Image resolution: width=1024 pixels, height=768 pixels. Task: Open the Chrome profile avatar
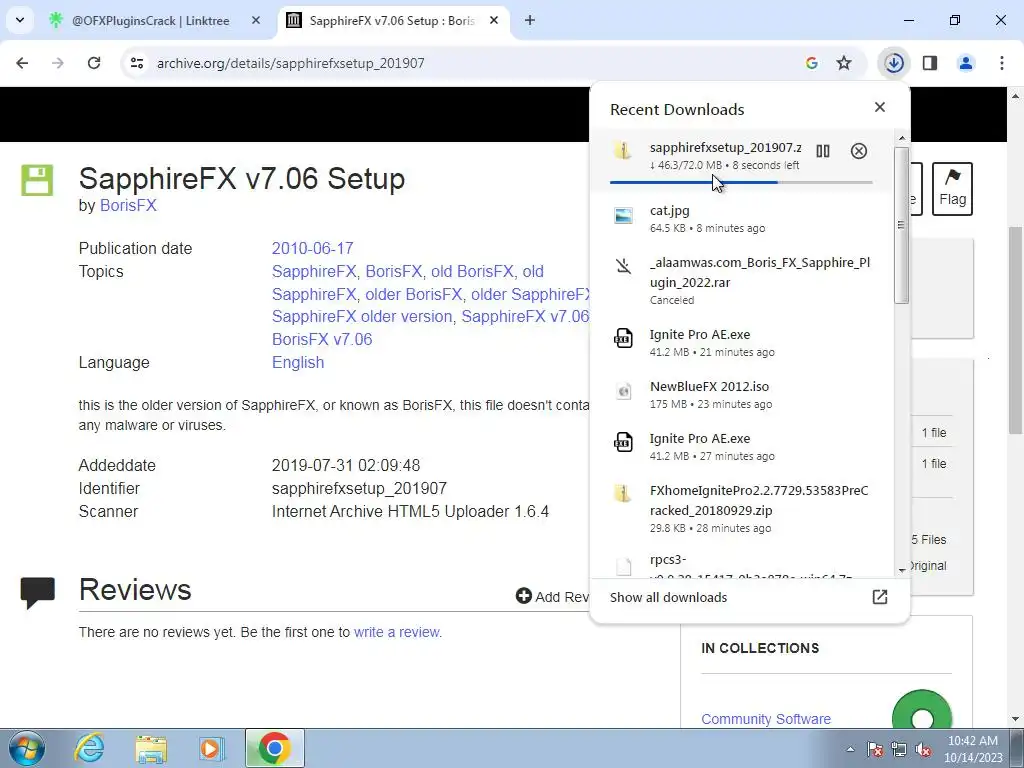[966, 63]
